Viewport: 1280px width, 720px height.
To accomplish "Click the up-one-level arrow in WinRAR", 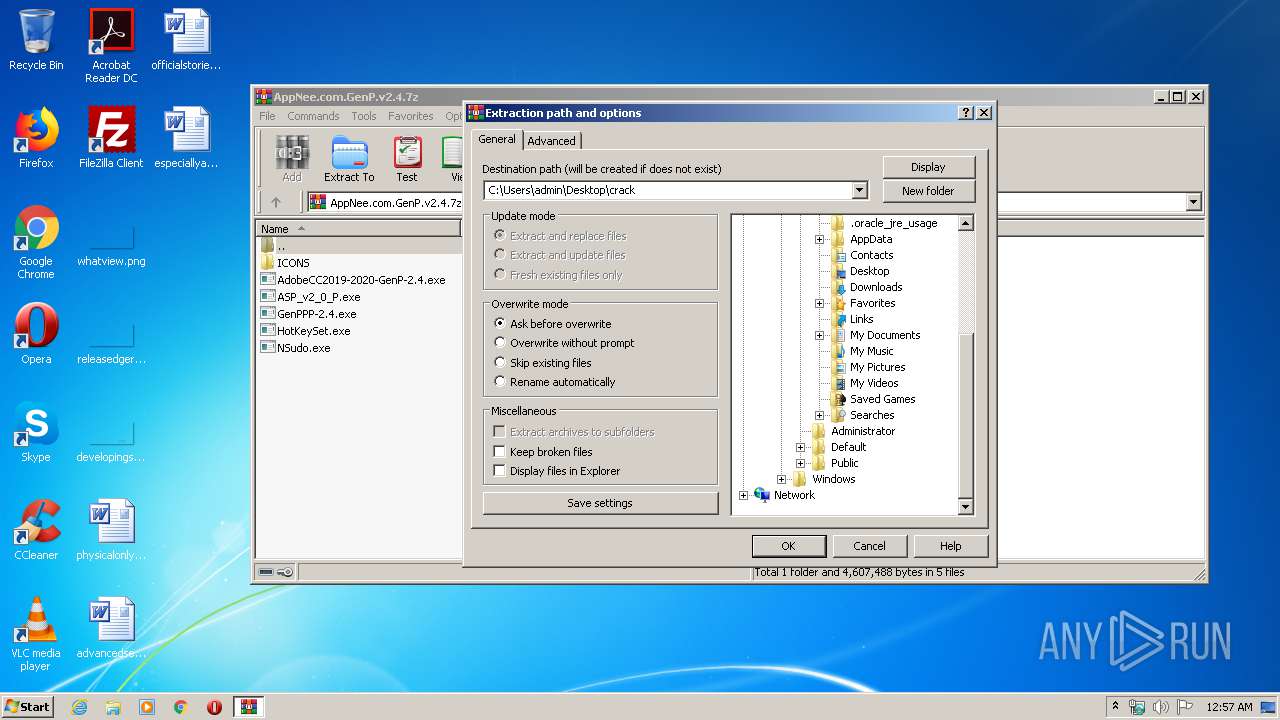I will [x=276, y=202].
